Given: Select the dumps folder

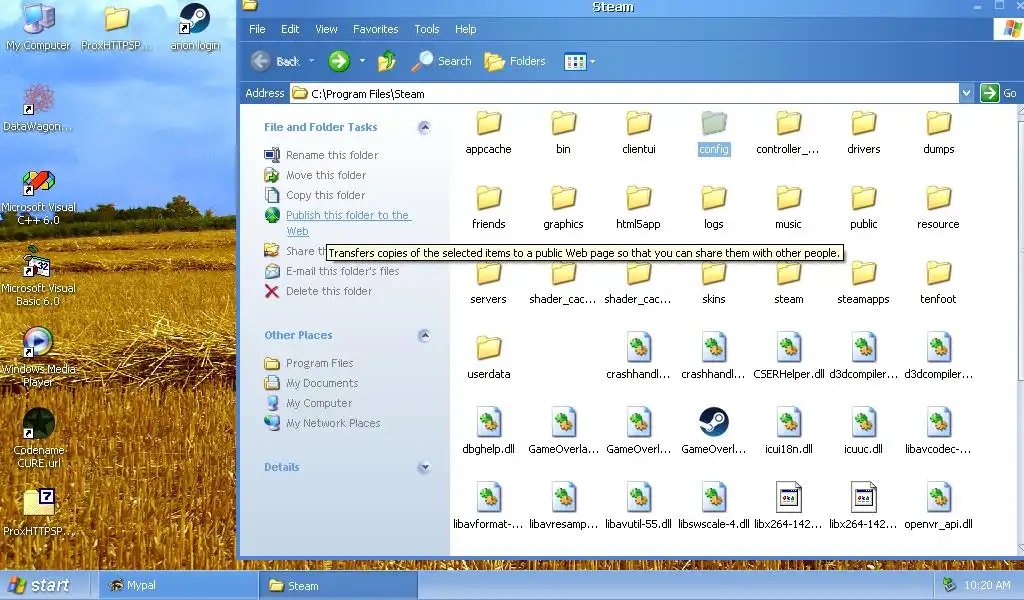Looking at the screenshot, I should click(x=938, y=133).
